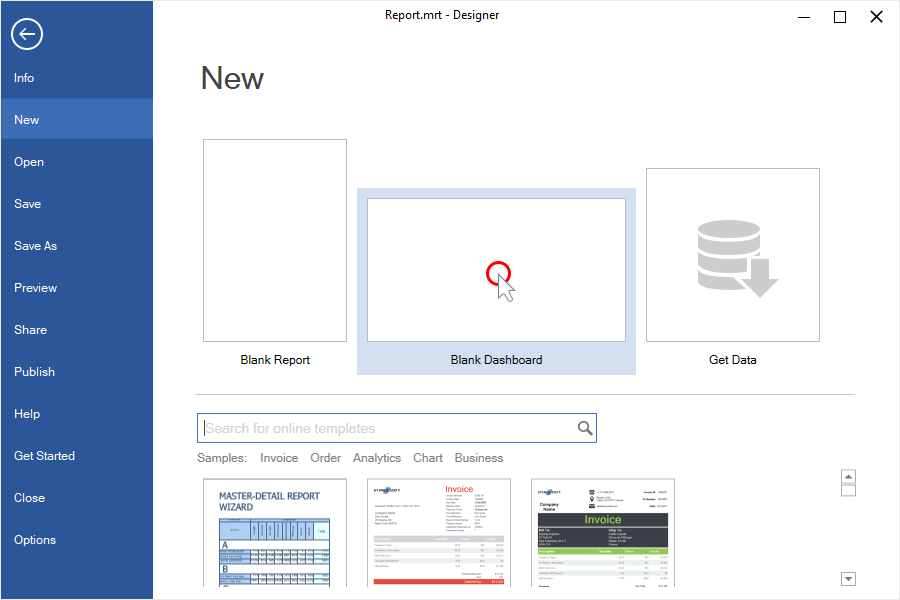Click the back arrow circle icon
The height and width of the screenshot is (600, 900).
point(27,34)
